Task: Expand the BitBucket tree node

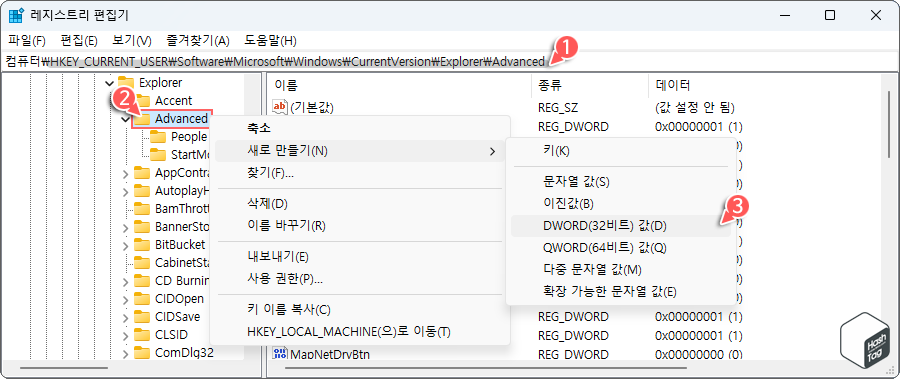Action: (x=126, y=245)
